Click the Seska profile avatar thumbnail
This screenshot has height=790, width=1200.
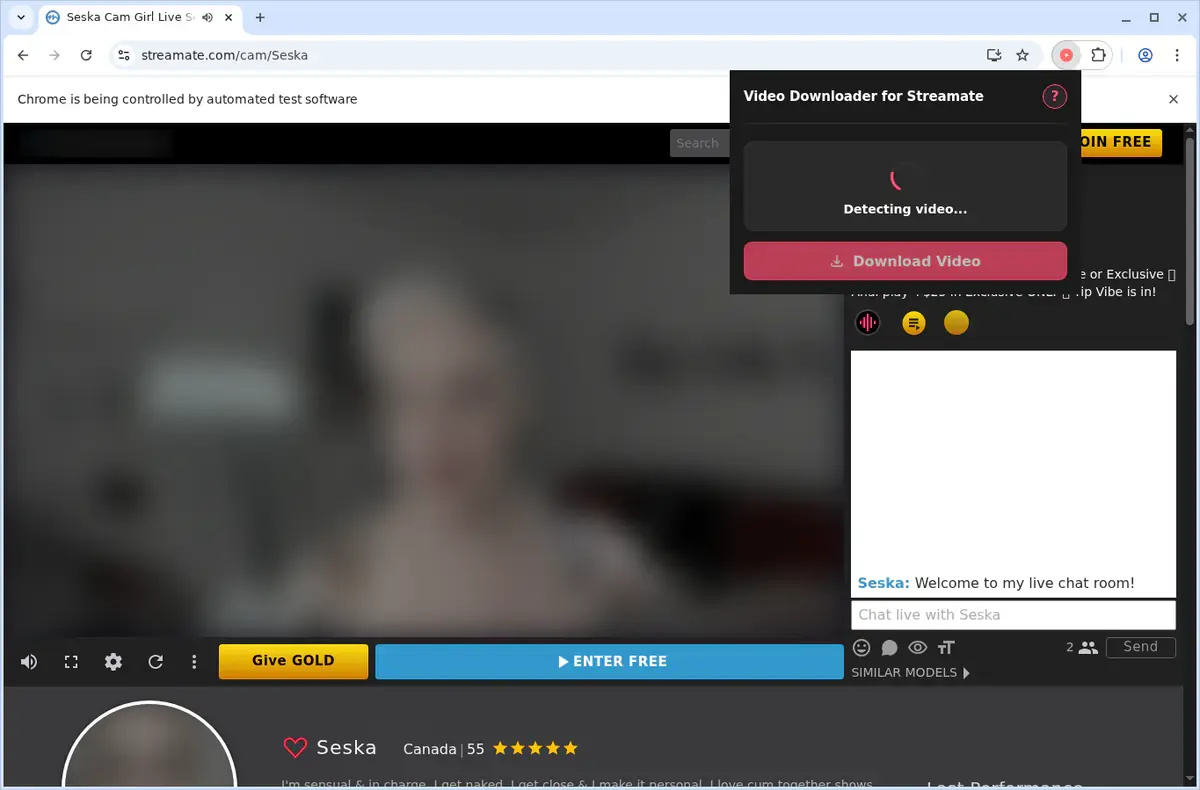point(149,746)
